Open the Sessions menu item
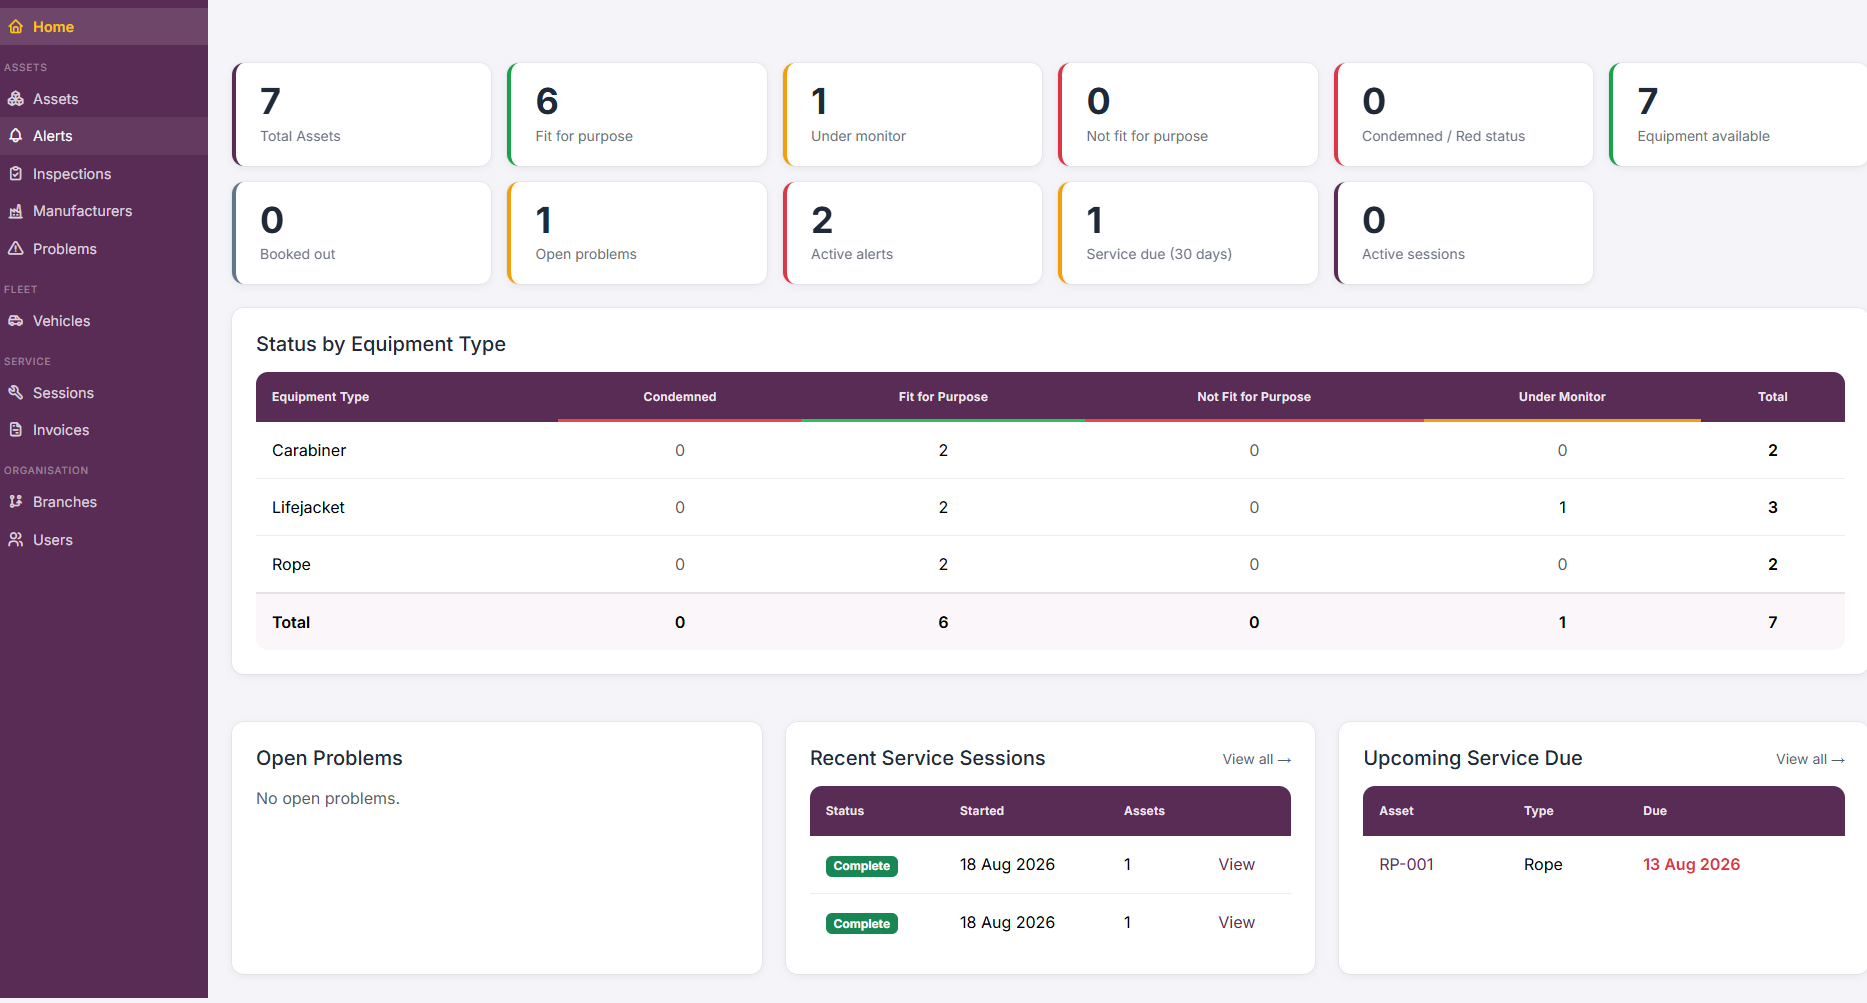 (104, 393)
